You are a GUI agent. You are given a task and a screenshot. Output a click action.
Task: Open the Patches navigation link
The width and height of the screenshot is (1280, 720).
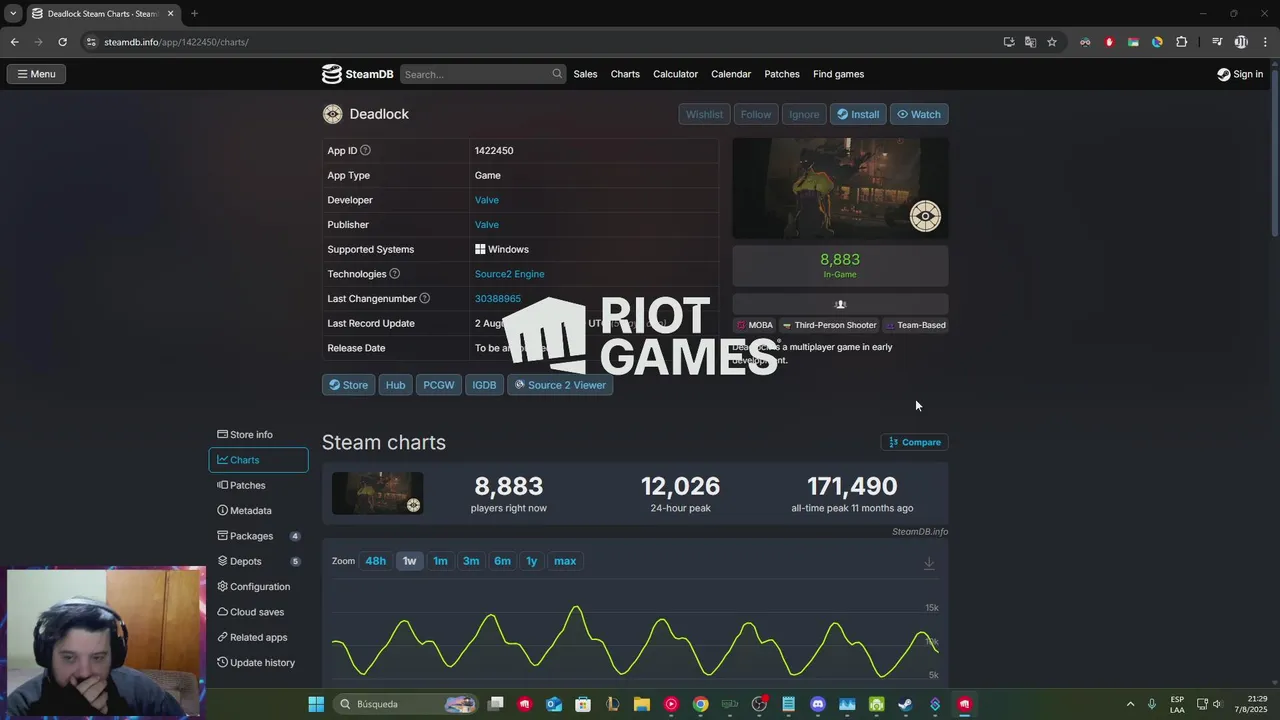tap(782, 74)
